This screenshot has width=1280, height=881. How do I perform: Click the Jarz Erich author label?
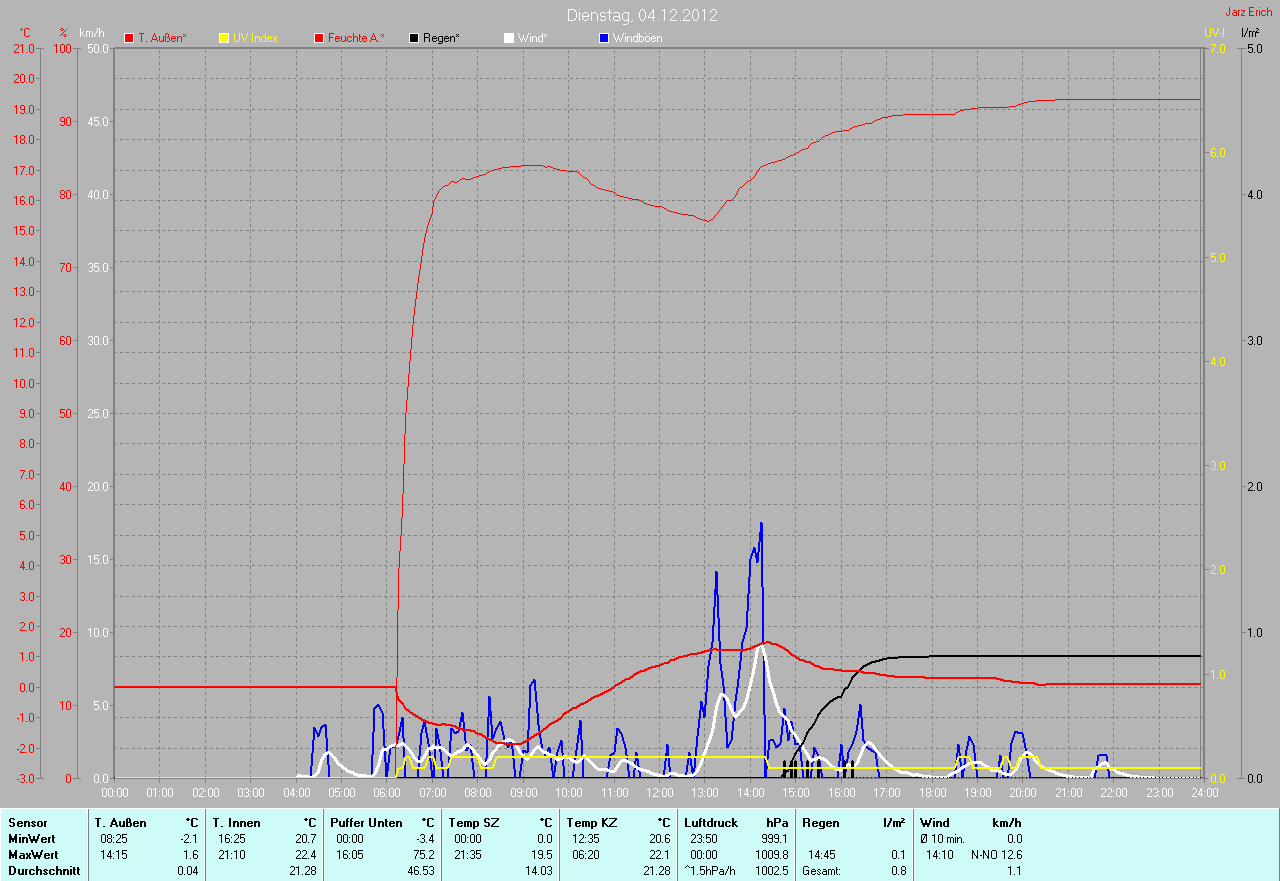[x=1249, y=12]
